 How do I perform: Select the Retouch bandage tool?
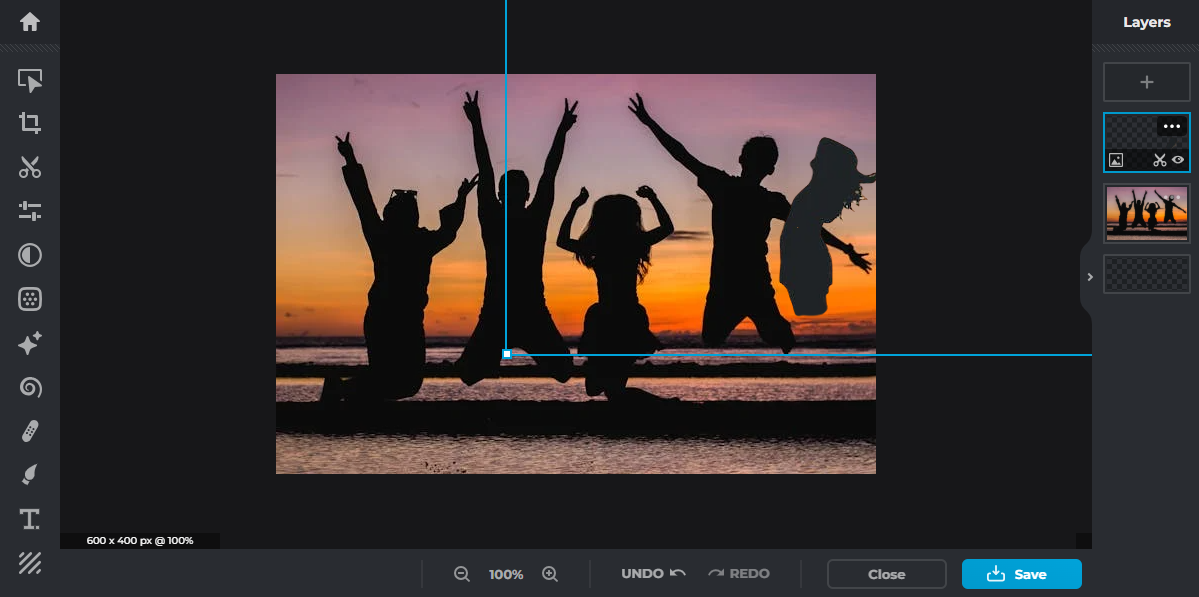(x=30, y=431)
